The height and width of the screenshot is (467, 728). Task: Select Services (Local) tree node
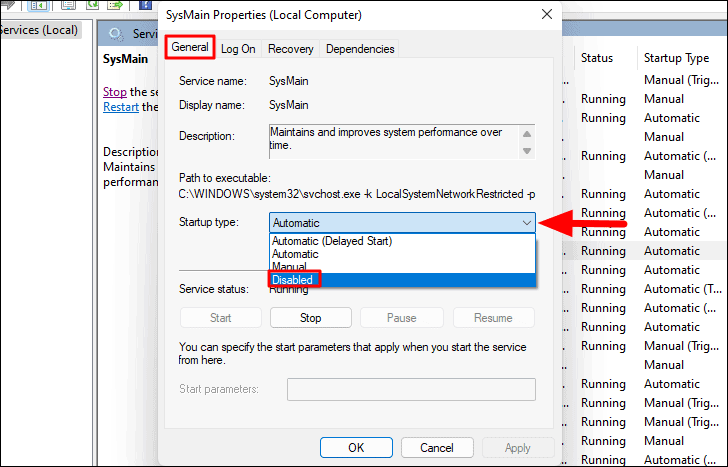[39, 30]
